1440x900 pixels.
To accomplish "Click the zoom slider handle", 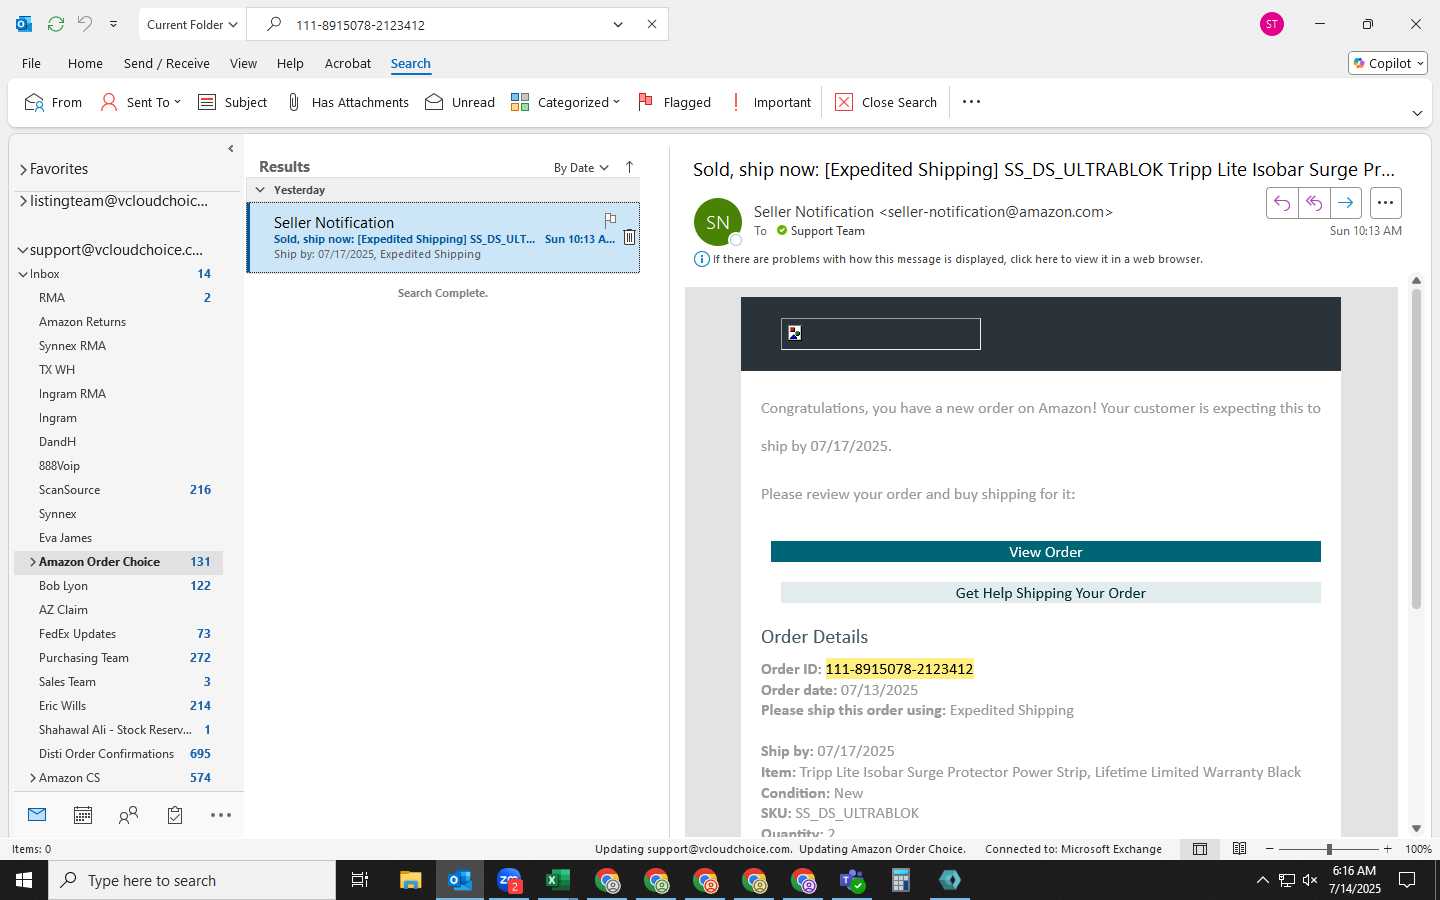I will tap(1329, 849).
